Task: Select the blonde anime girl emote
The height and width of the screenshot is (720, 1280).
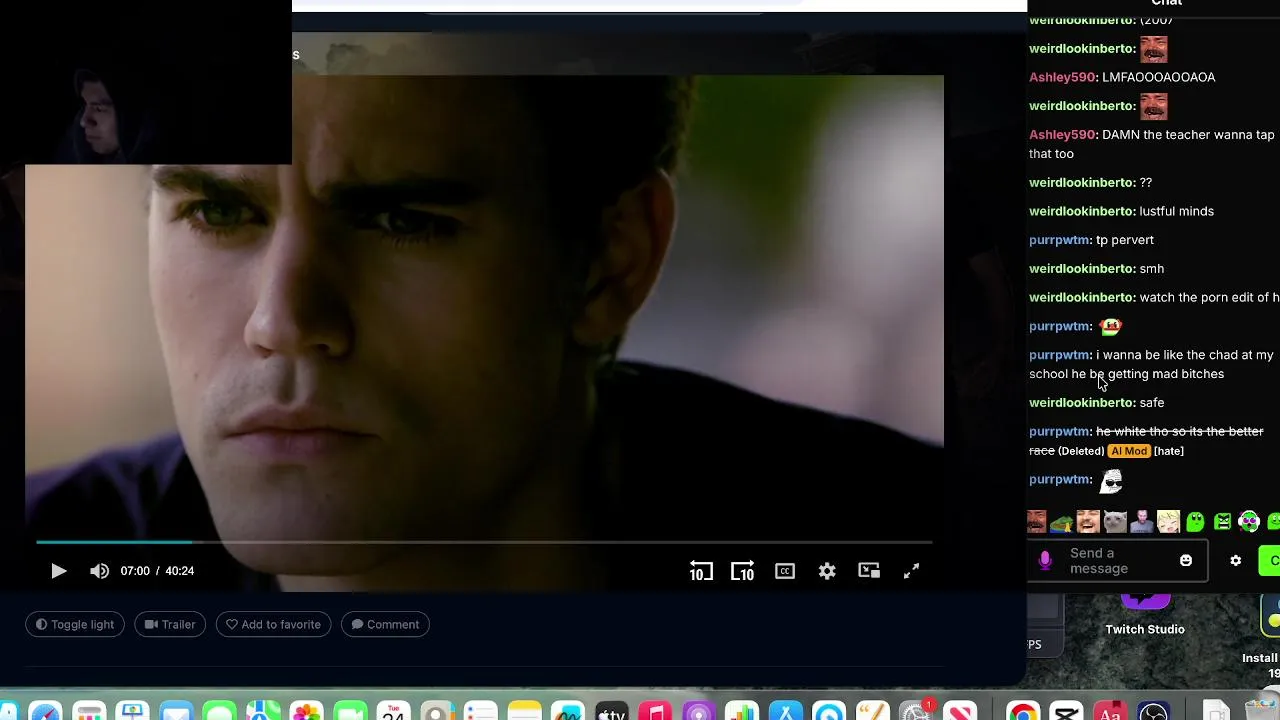Action: click(1168, 521)
